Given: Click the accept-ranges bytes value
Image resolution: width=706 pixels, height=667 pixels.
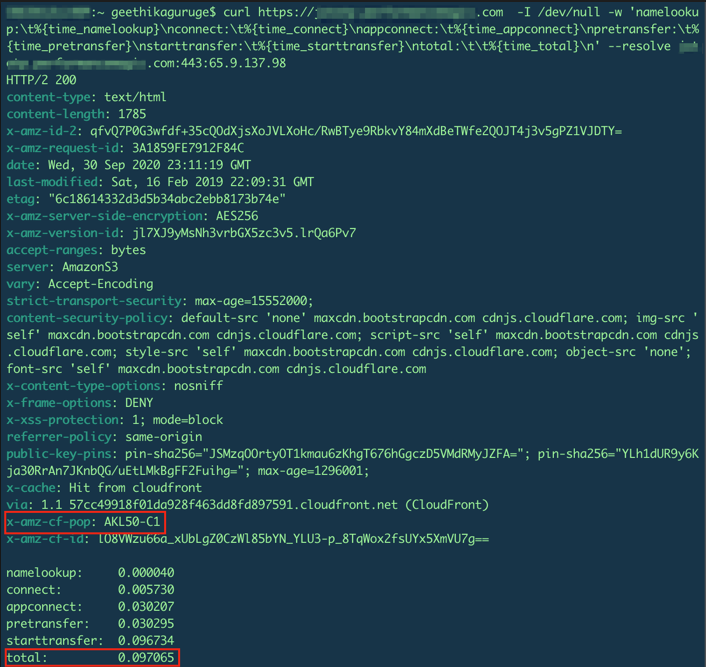Looking at the screenshot, I should tap(128, 250).
